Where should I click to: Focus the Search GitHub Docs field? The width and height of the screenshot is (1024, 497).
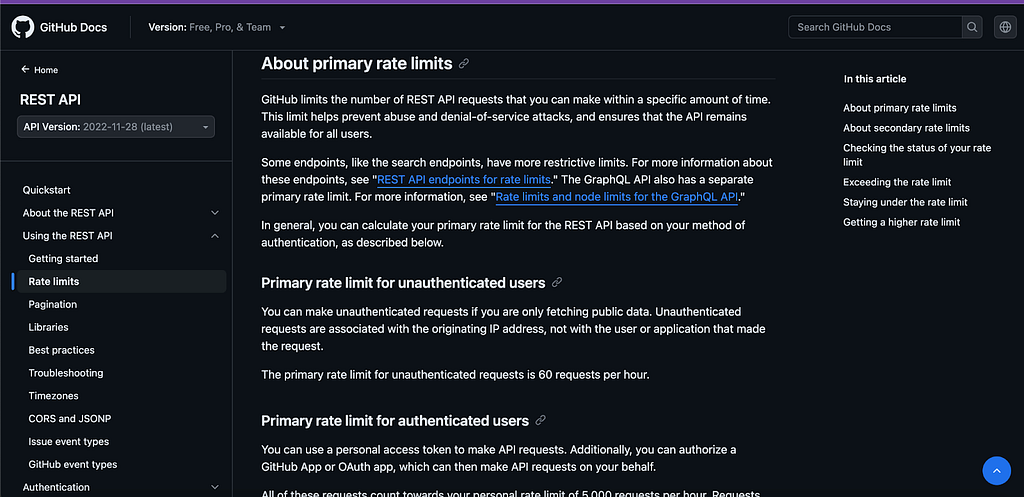[x=875, y=27]
